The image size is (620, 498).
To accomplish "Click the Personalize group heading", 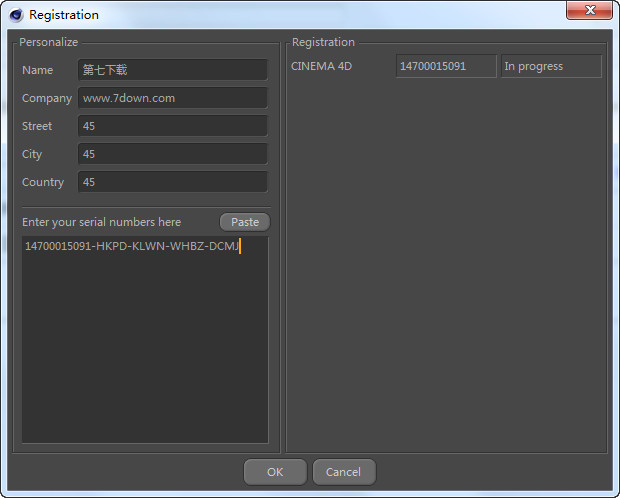I will click(49, 42).
